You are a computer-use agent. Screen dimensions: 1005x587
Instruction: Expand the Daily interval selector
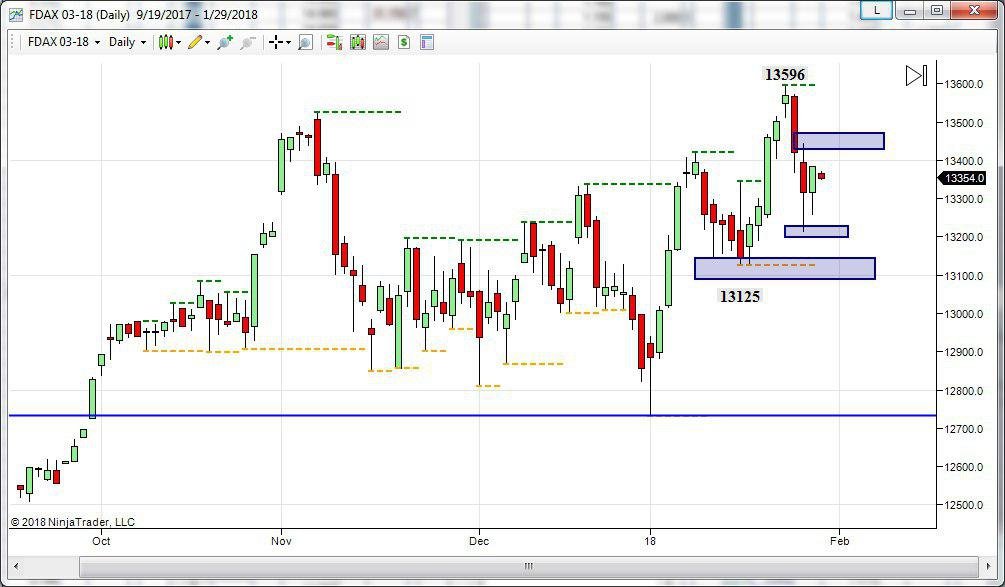128,42
